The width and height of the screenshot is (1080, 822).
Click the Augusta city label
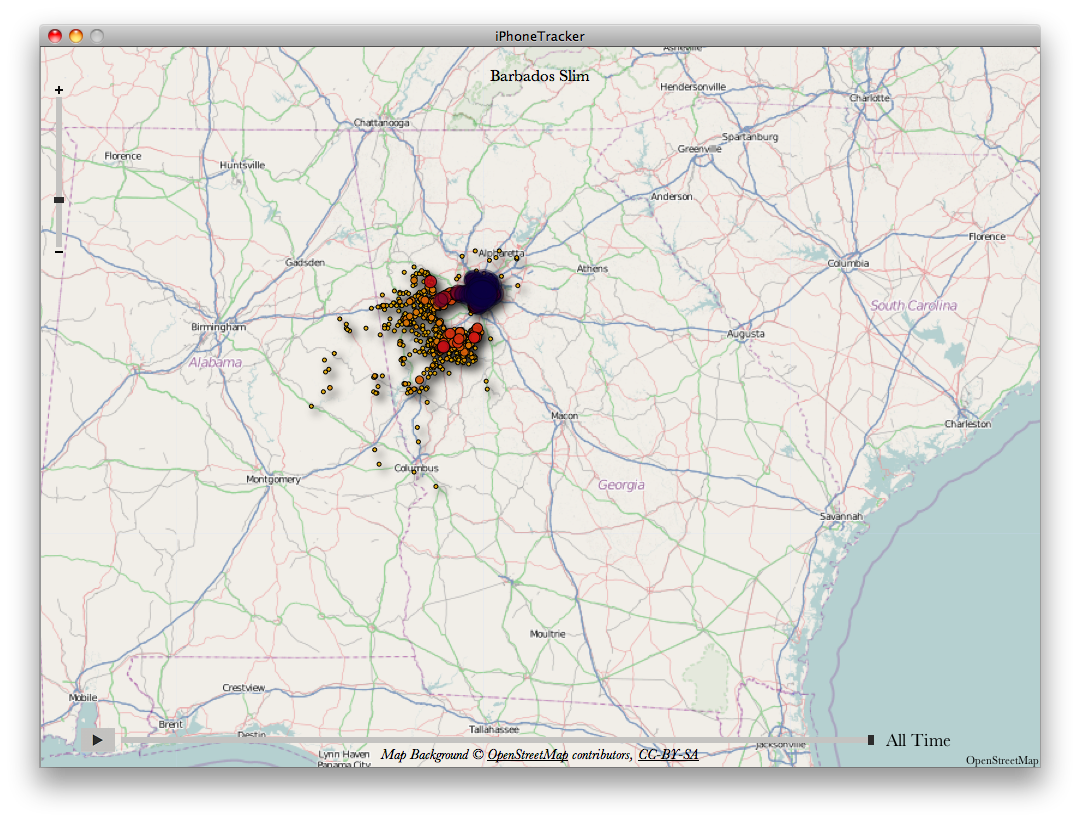(745, 333)
